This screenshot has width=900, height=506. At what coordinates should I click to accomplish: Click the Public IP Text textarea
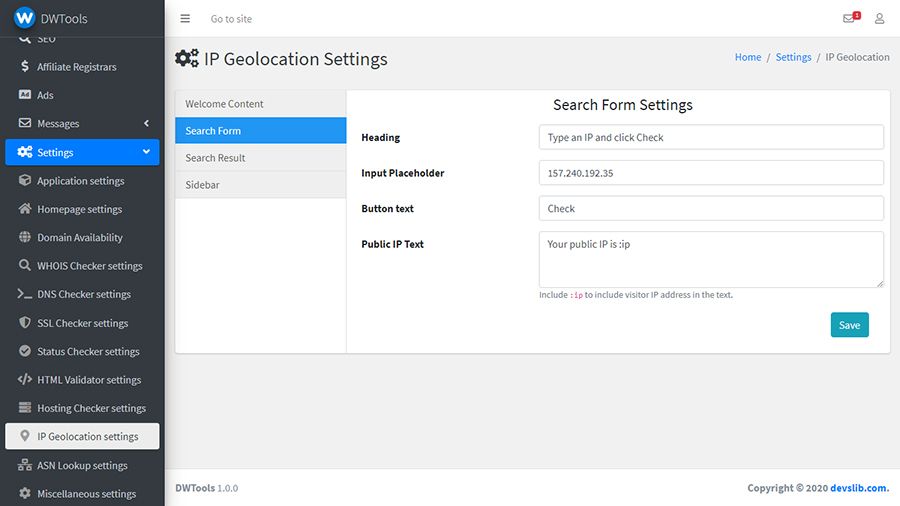[x=711, y=260]
